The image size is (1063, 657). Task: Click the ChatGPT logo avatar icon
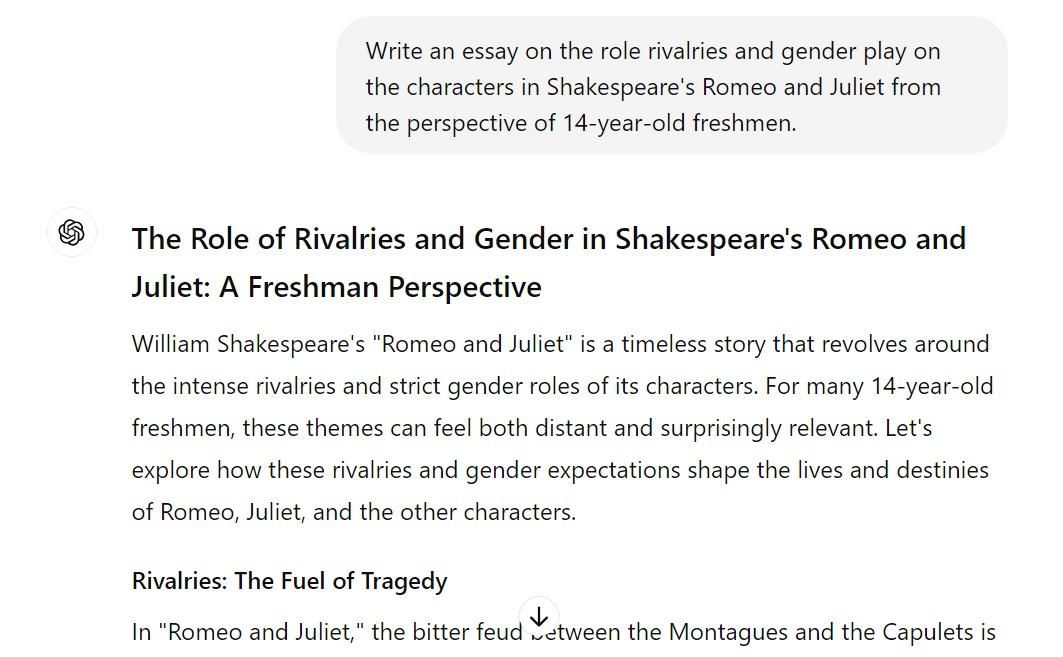[x=72, y=232]
